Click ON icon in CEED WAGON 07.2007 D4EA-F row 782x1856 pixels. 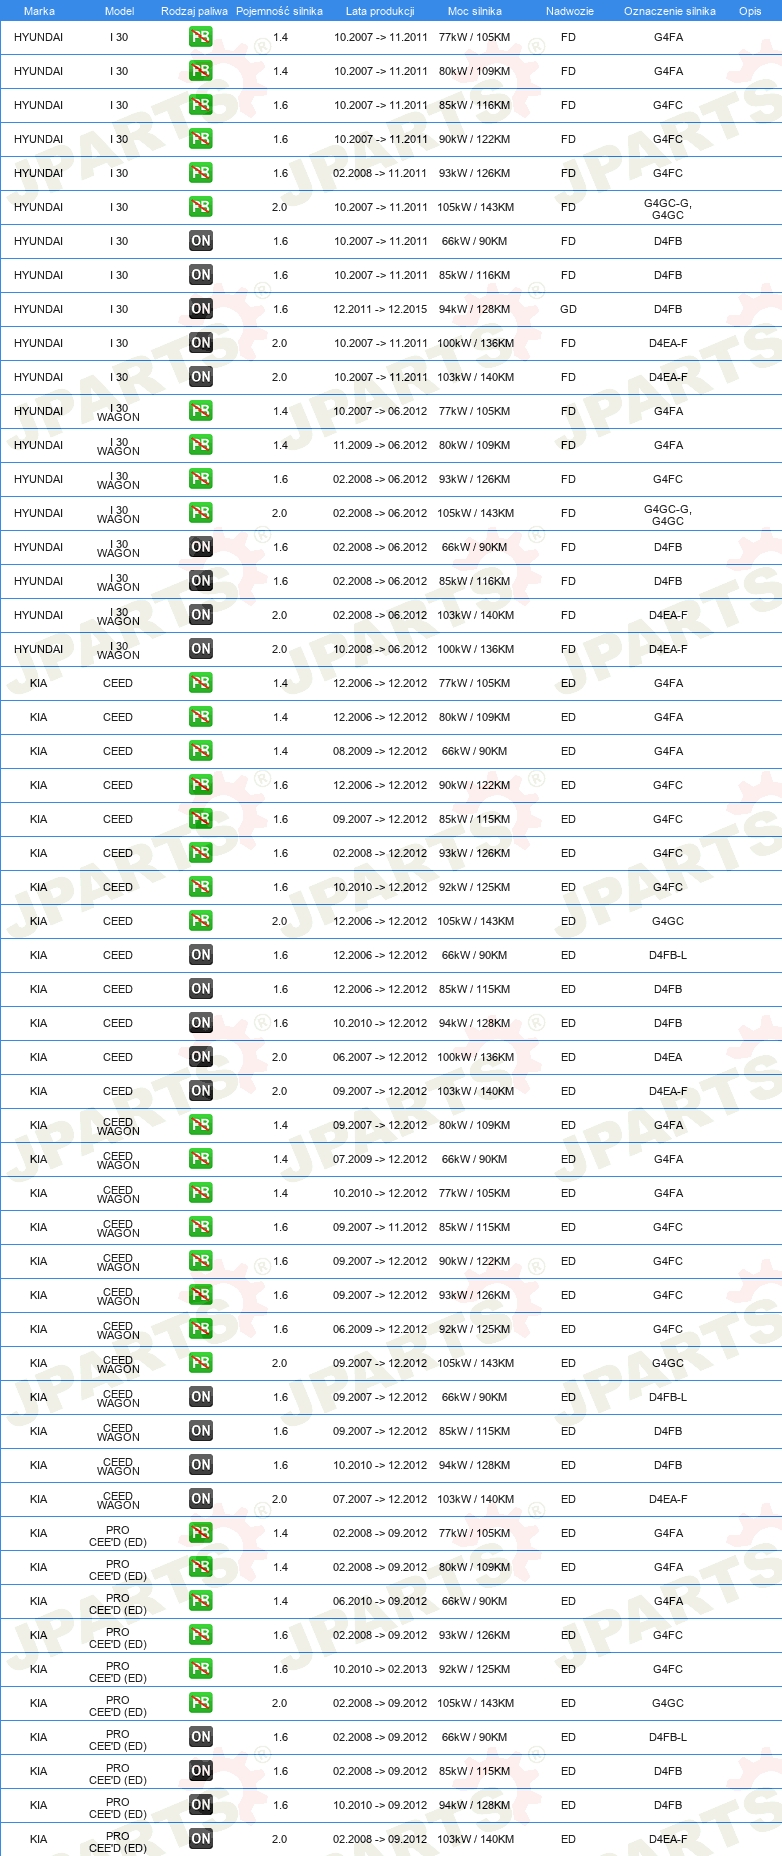point(201,1499)
